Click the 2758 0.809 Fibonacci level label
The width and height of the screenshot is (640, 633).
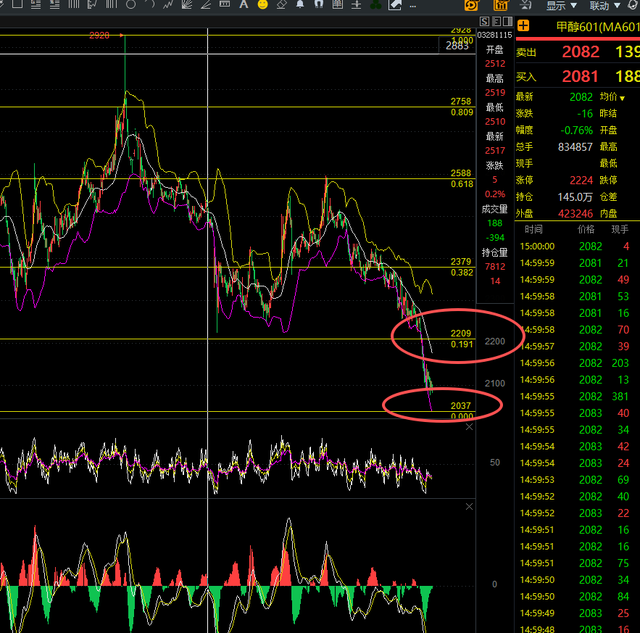point(462,107)
